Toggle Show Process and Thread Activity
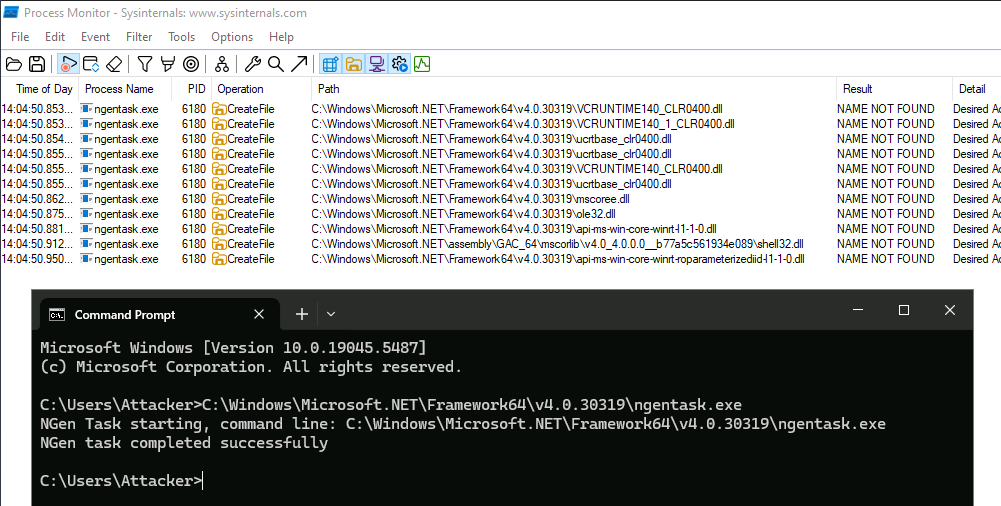 click(x=400, y=64)
